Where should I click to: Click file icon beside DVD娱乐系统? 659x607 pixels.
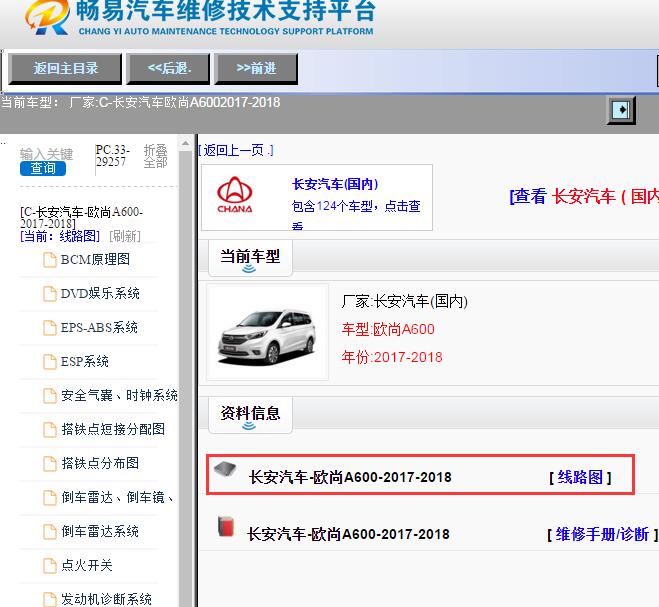pos(50,294)
